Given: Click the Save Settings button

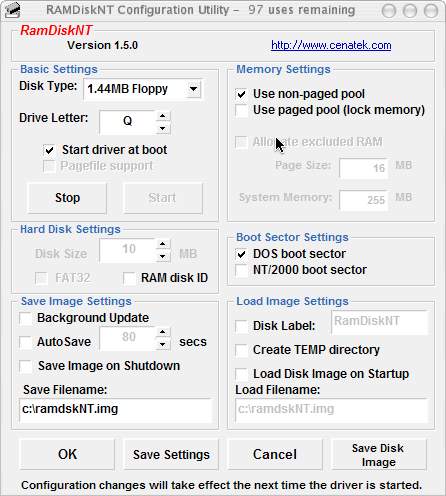Looking at the screenshot, I should [171, 454].
